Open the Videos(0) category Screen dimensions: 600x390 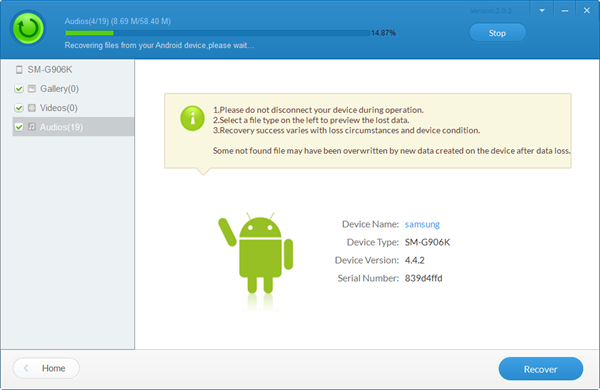[59, 108]
